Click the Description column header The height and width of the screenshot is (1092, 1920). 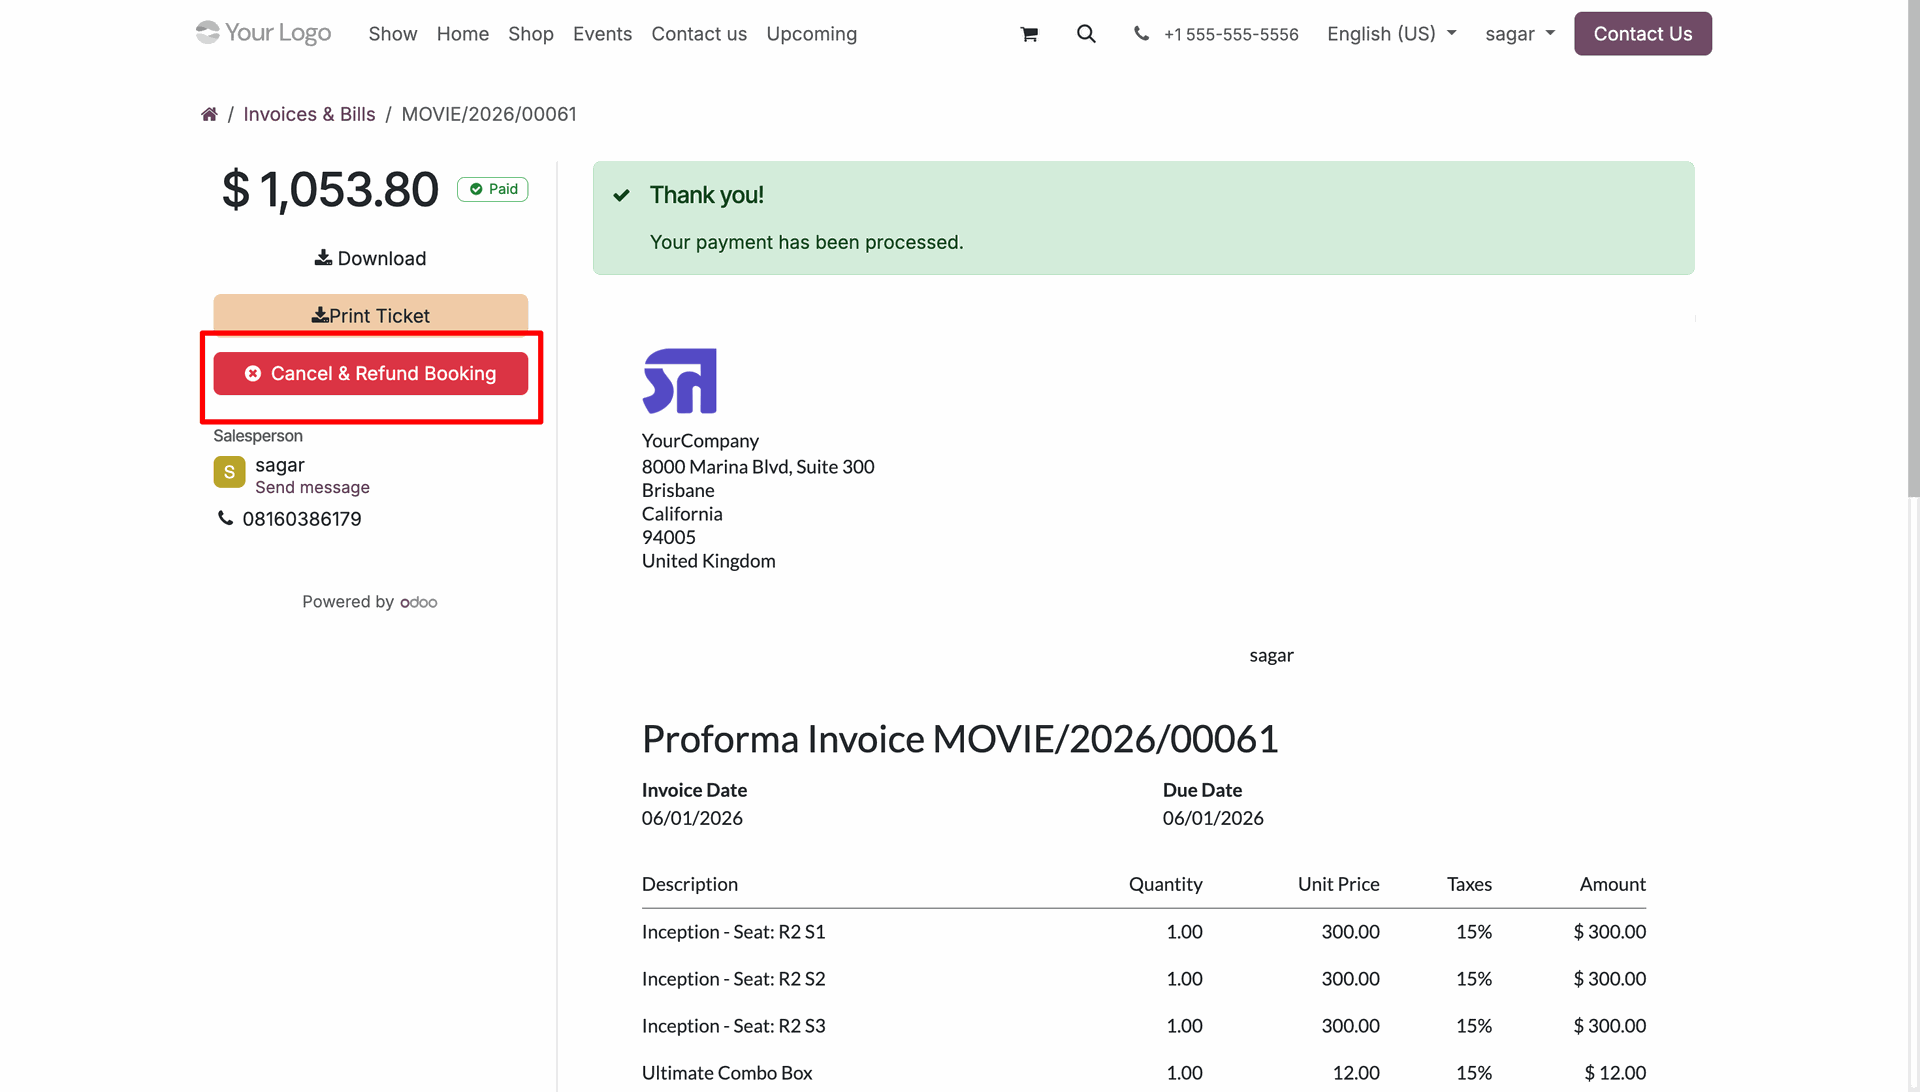pyautogui.click(x=690, y=885)
